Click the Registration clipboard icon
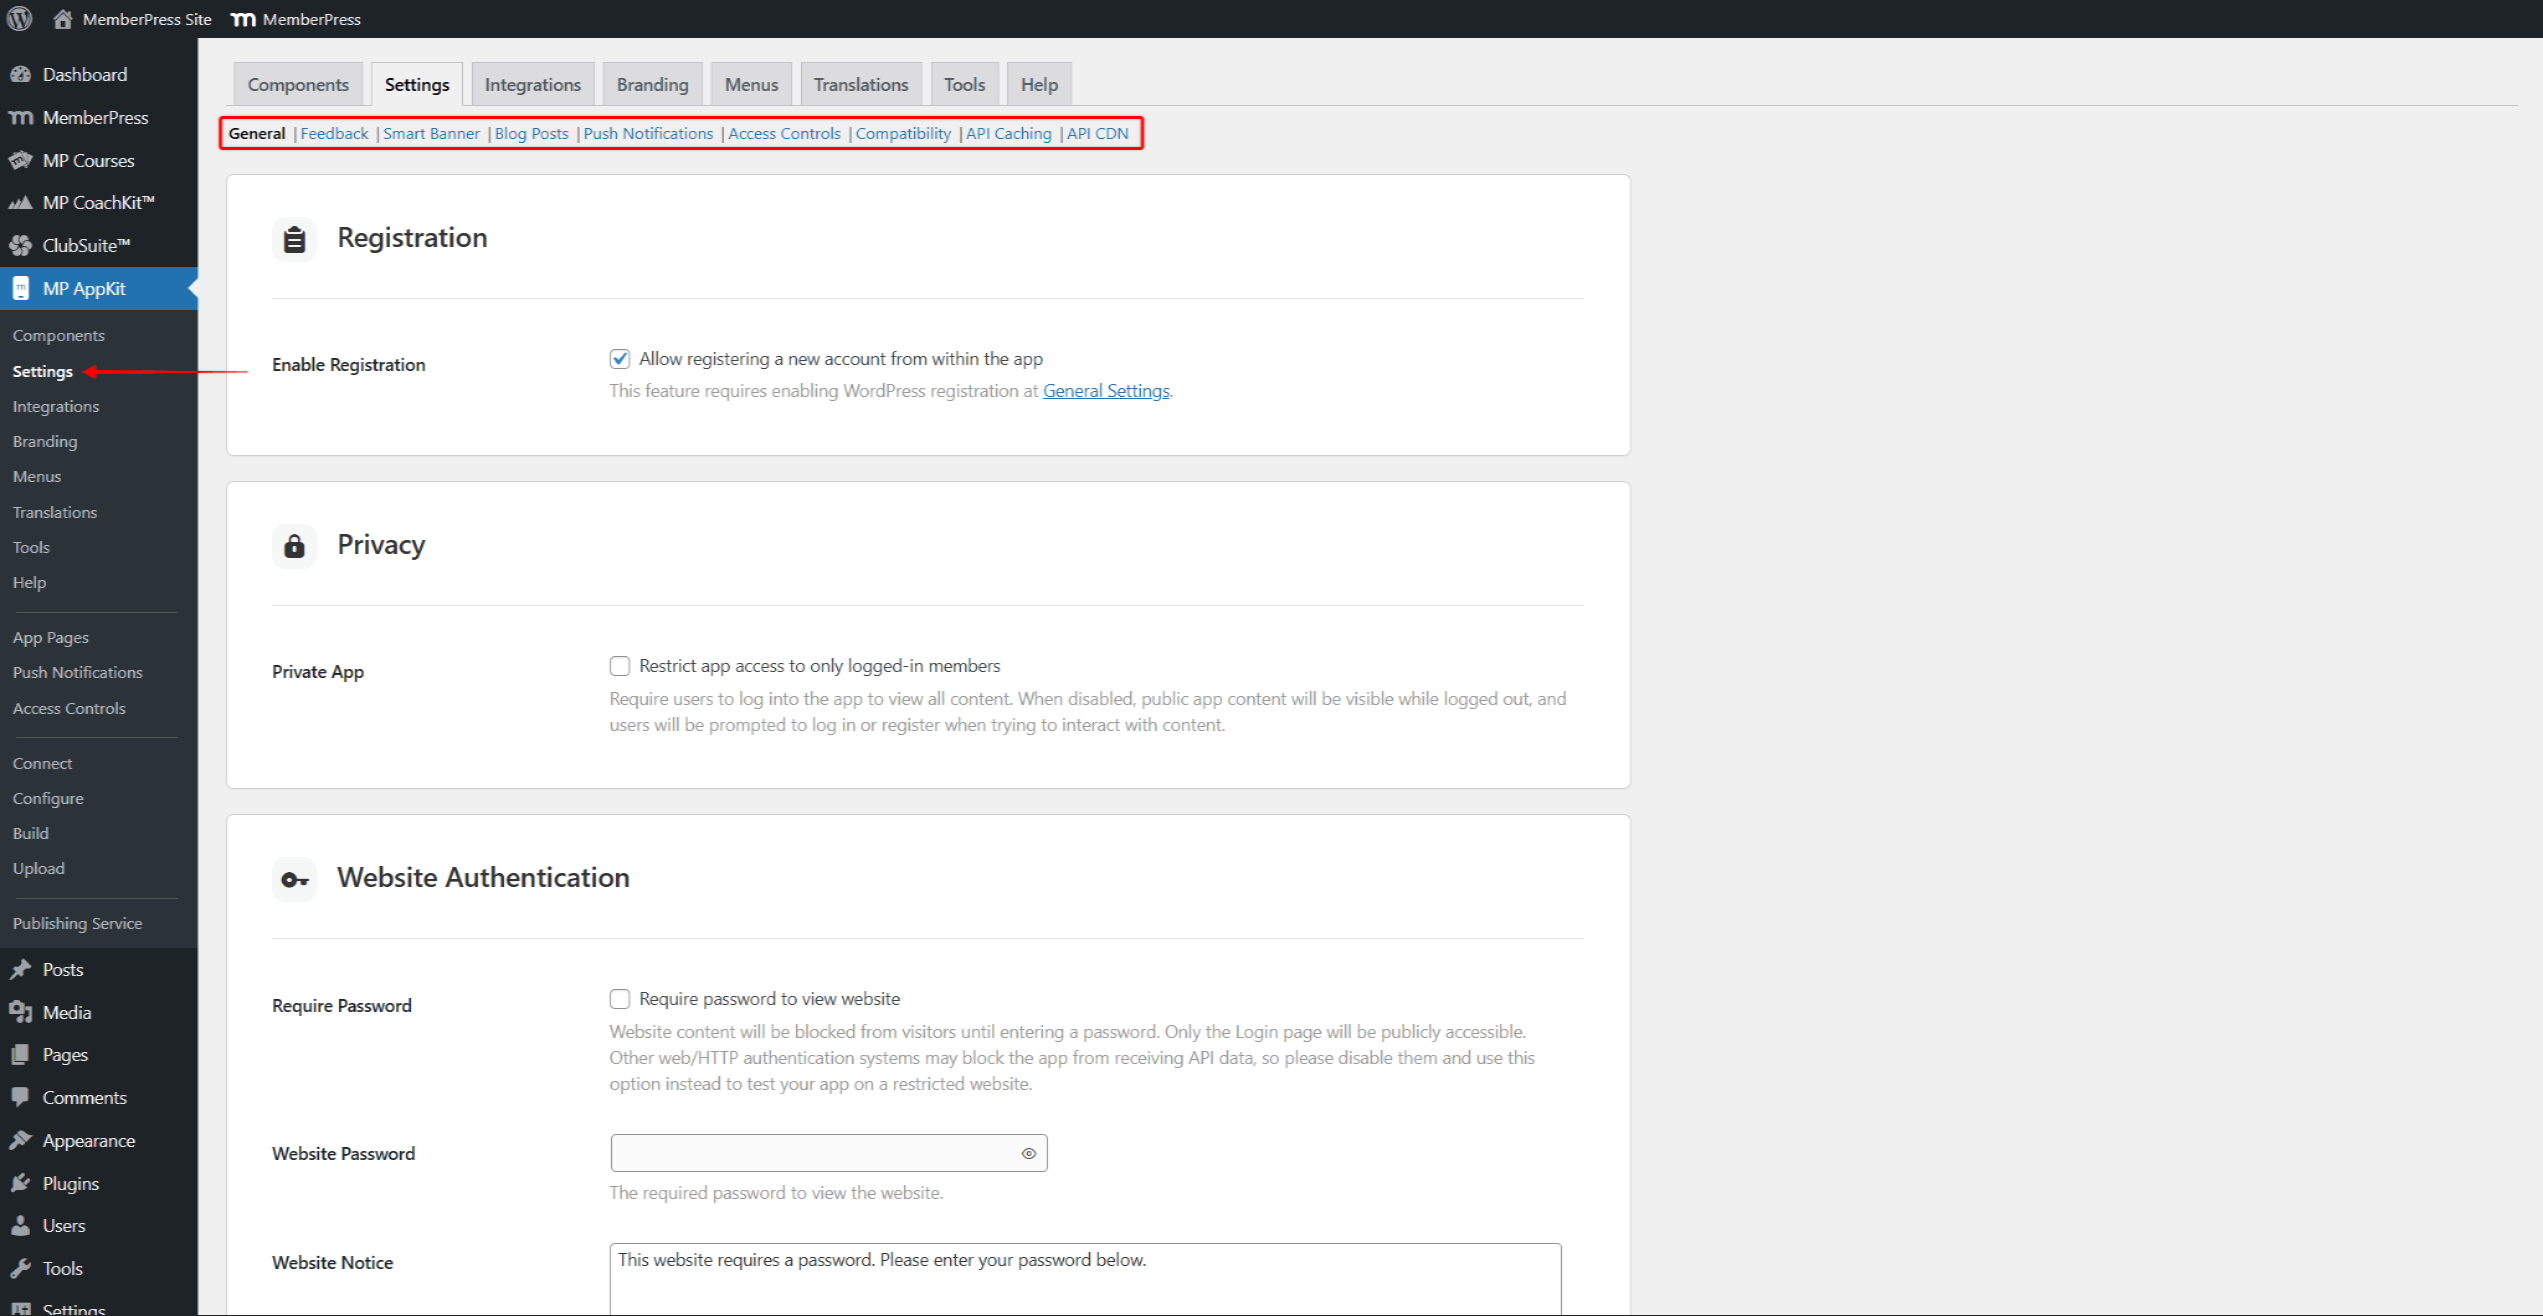2543x1316 pixels. (x=294, y=238)
